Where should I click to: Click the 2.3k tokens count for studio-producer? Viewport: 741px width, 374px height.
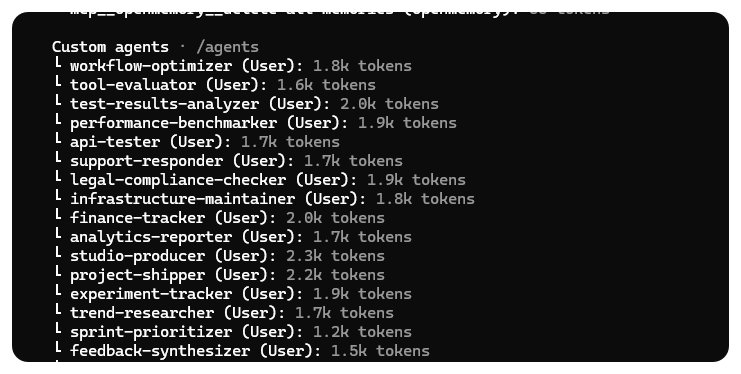[335, 256]
